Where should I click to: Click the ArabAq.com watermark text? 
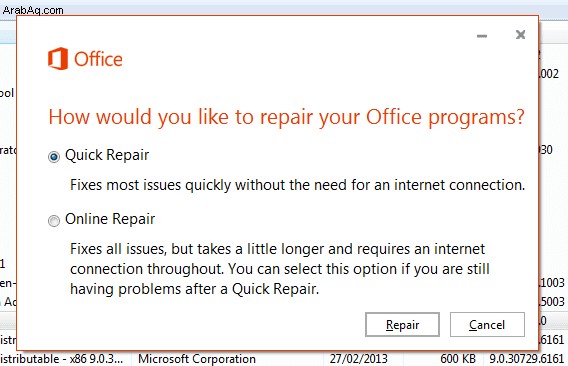[x=33, y=10]
